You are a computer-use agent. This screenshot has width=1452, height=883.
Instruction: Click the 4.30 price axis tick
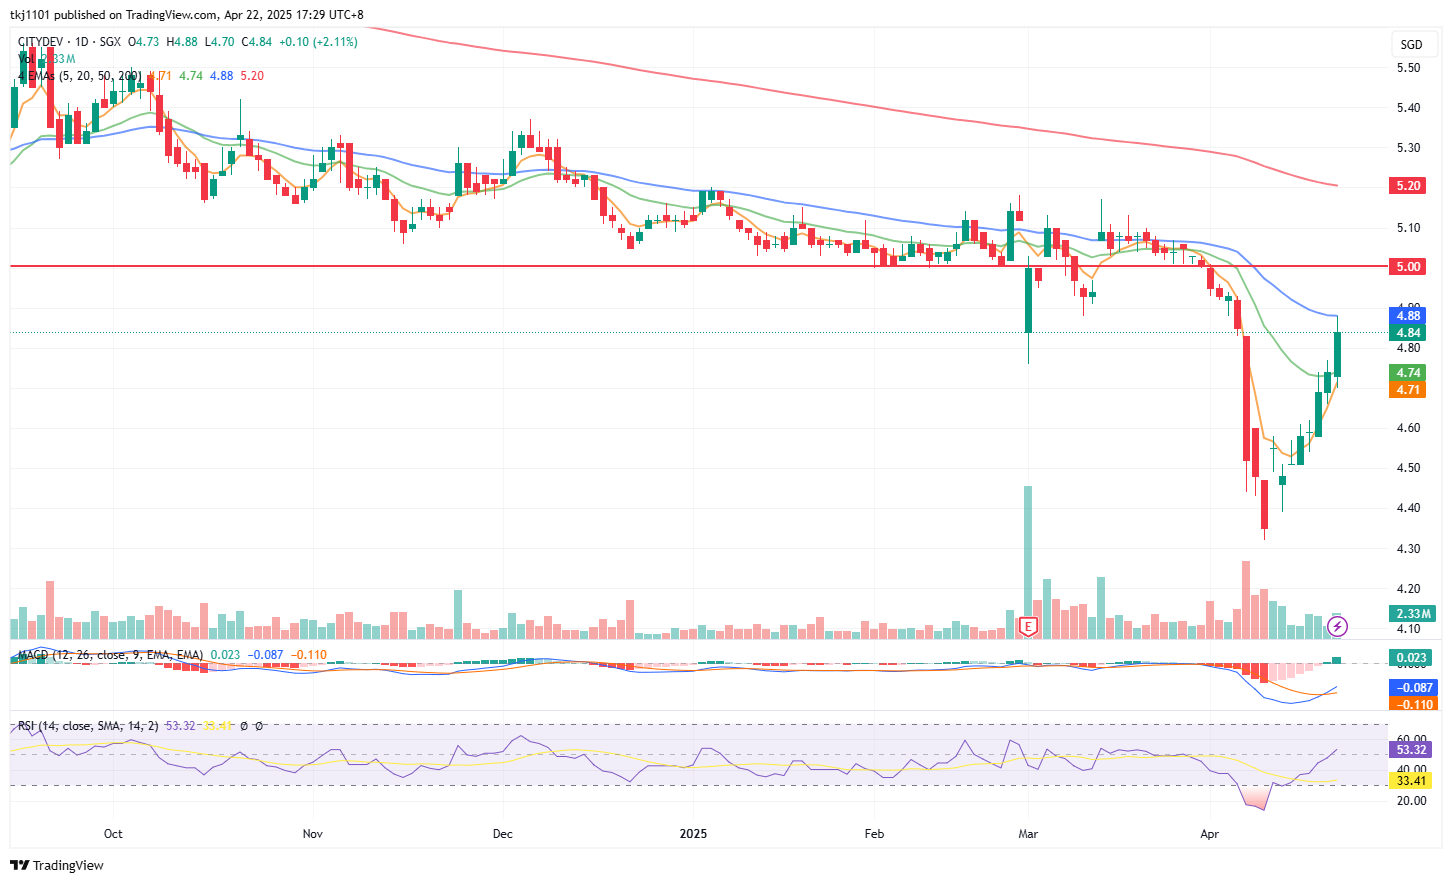1408,549
